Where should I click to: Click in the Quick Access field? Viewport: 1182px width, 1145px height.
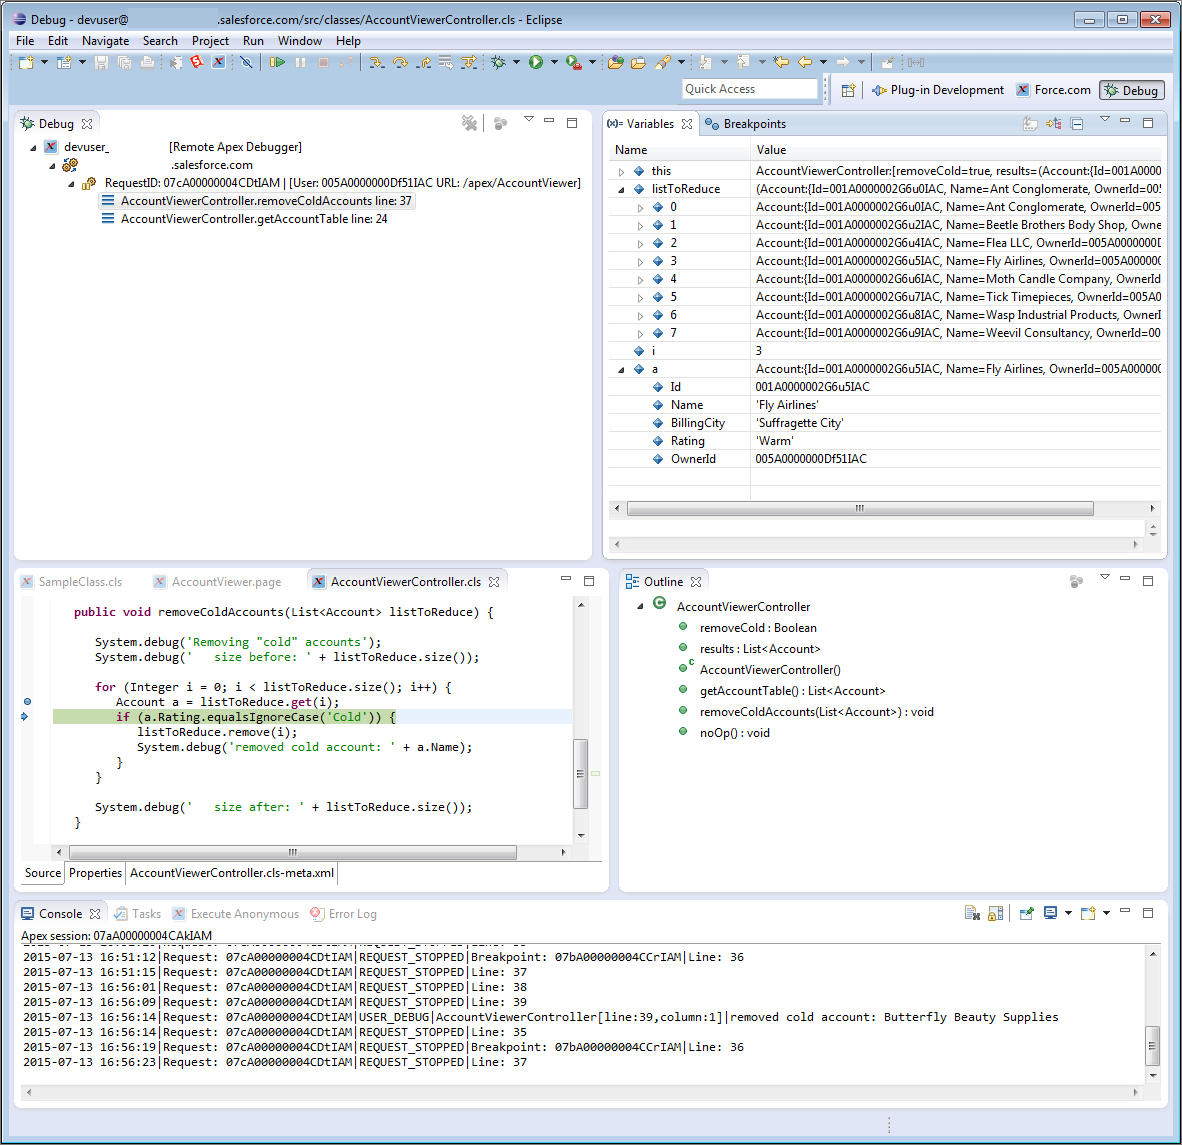pyautogui.click(x=749, y=89)
